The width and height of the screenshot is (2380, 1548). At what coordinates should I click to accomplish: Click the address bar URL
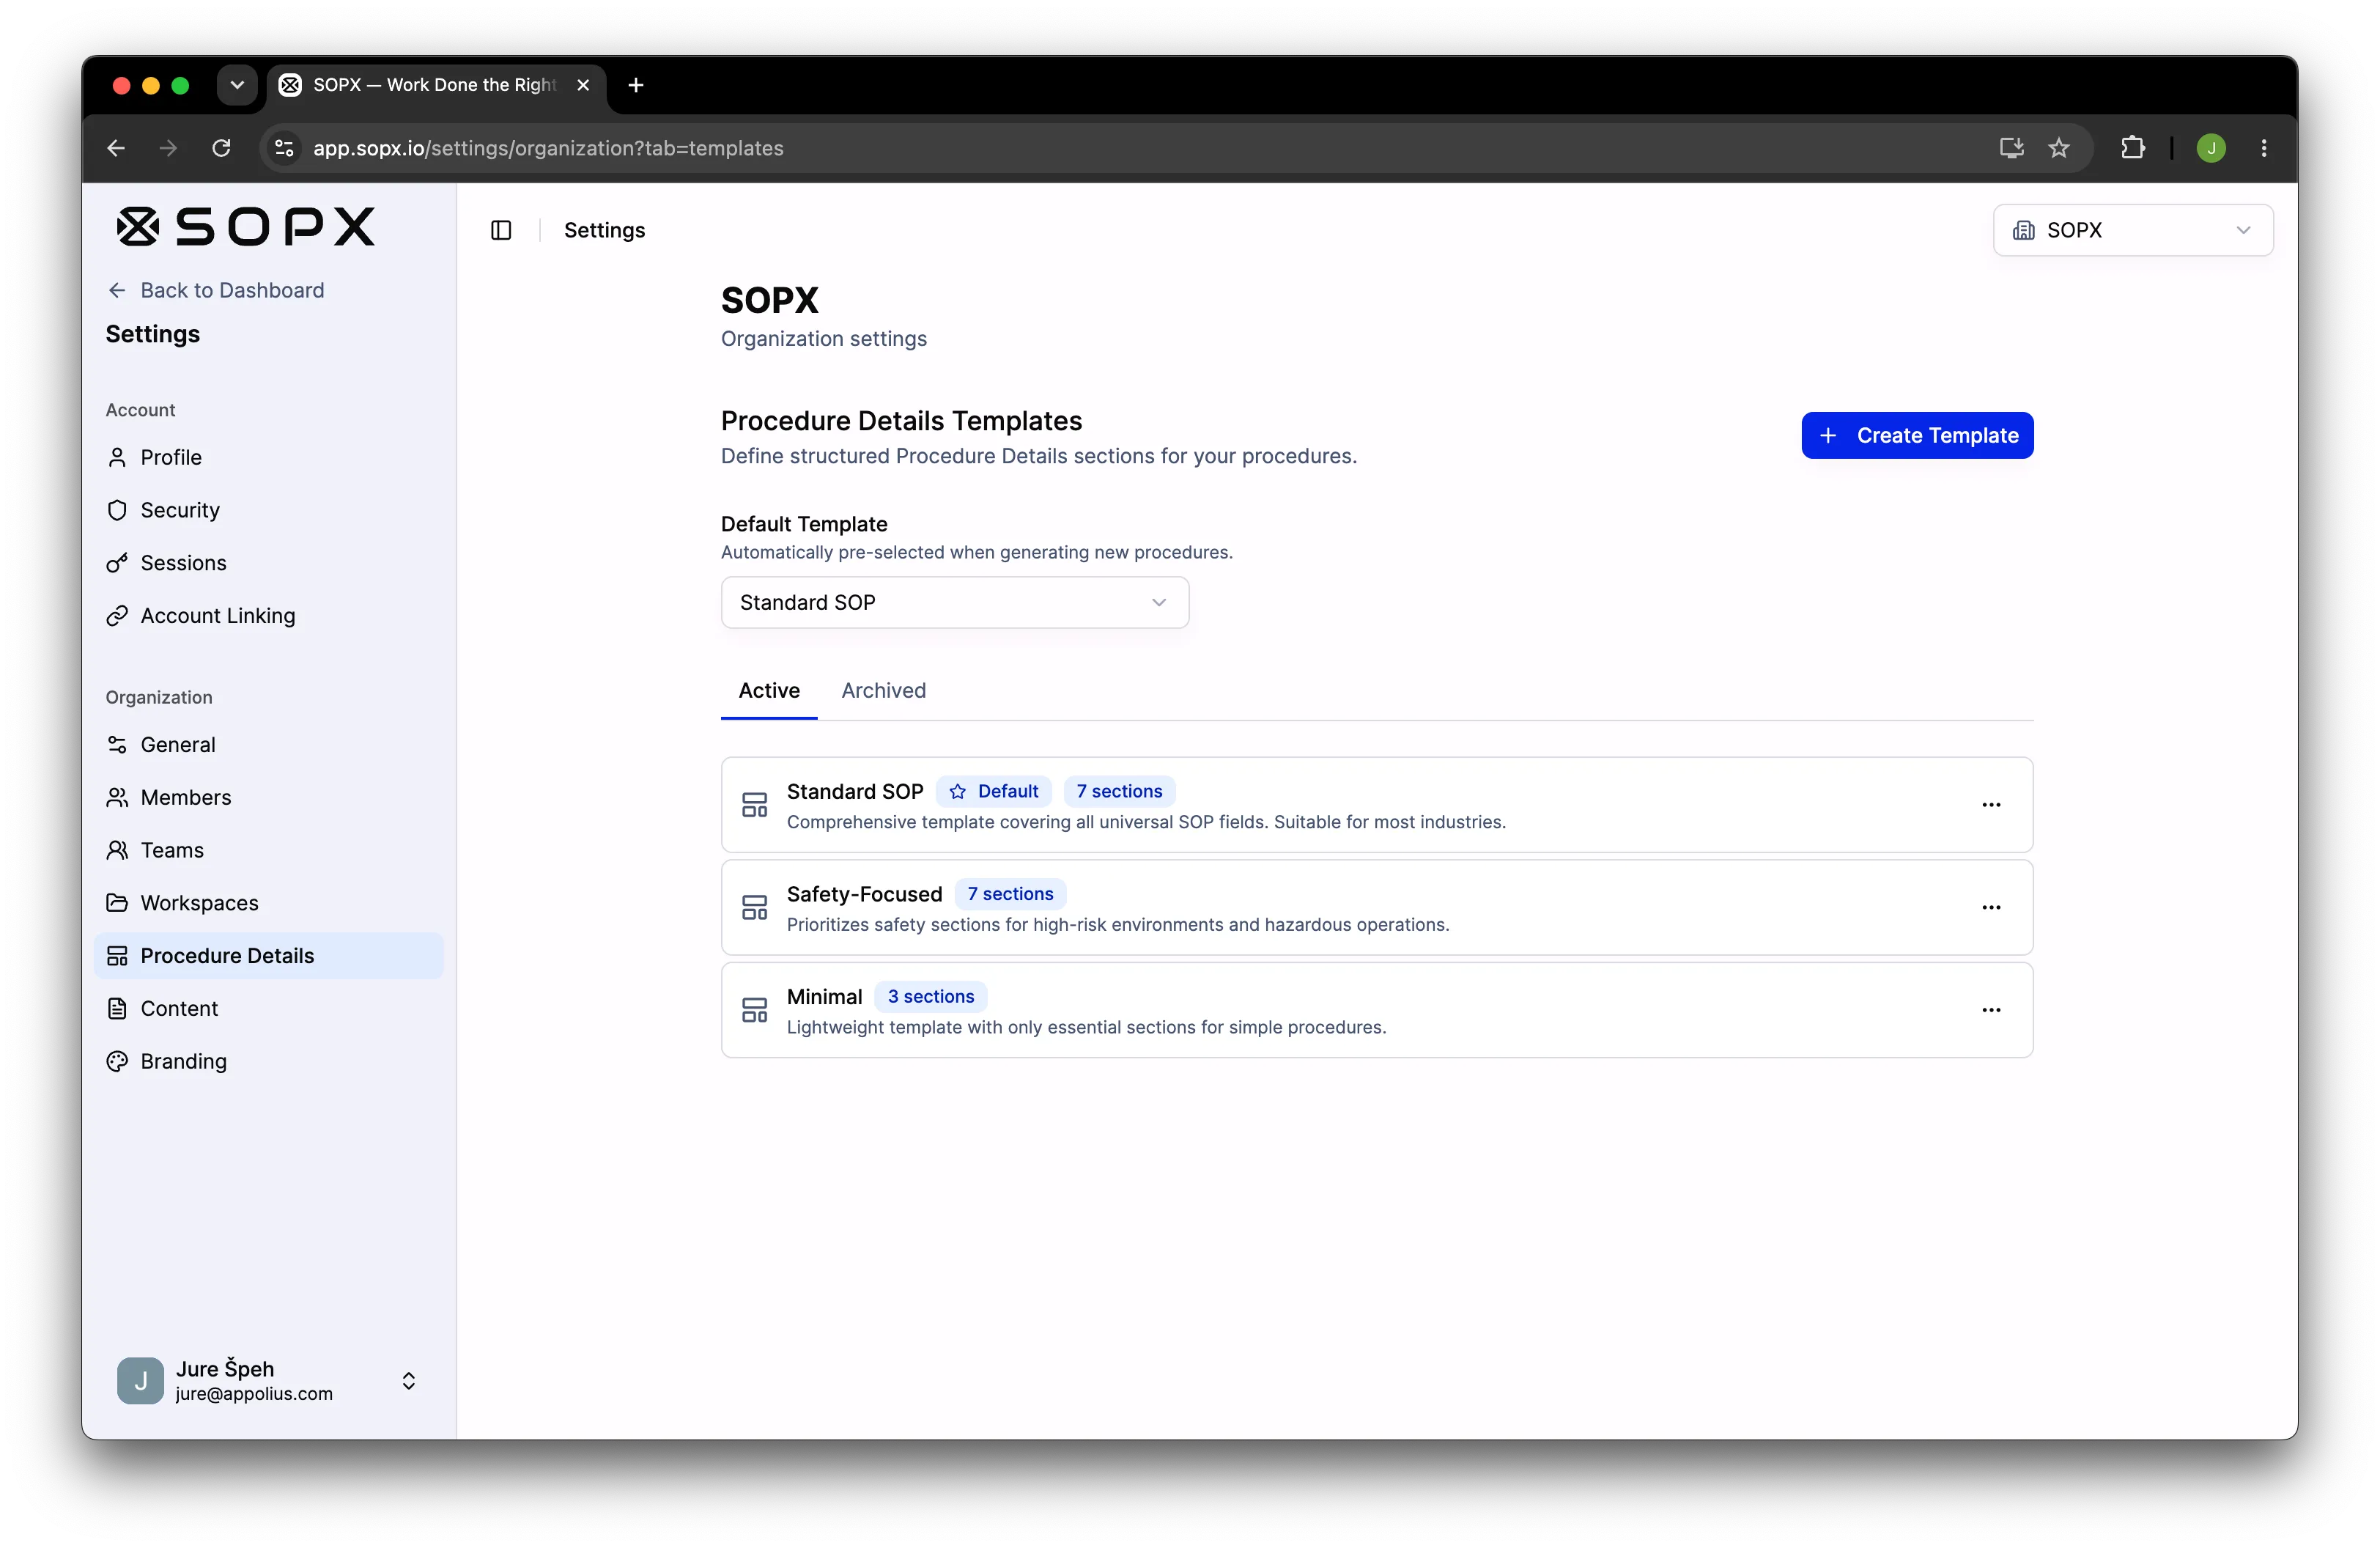(x=548, y=148)
